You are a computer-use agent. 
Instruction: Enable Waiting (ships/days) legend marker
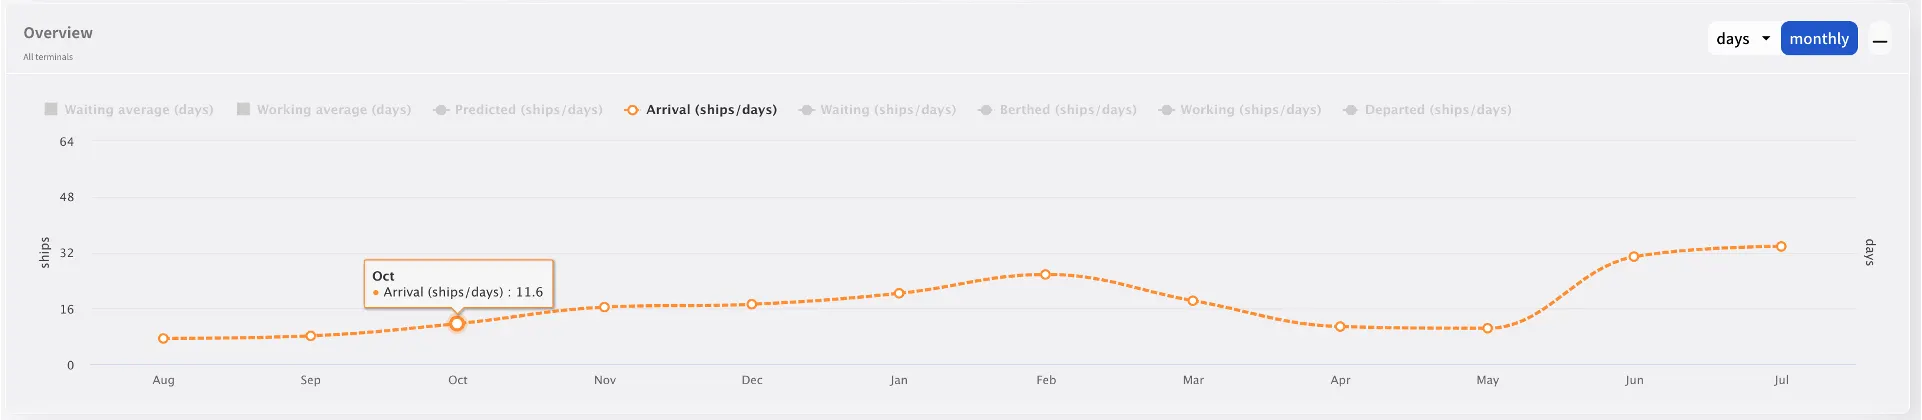[806, 110]
